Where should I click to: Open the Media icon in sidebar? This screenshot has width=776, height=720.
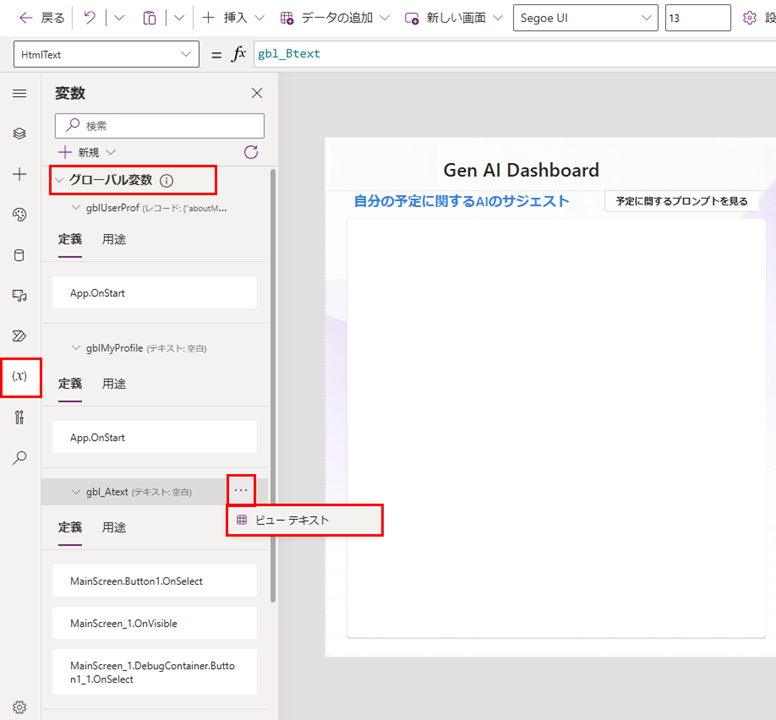pos(20,295)
